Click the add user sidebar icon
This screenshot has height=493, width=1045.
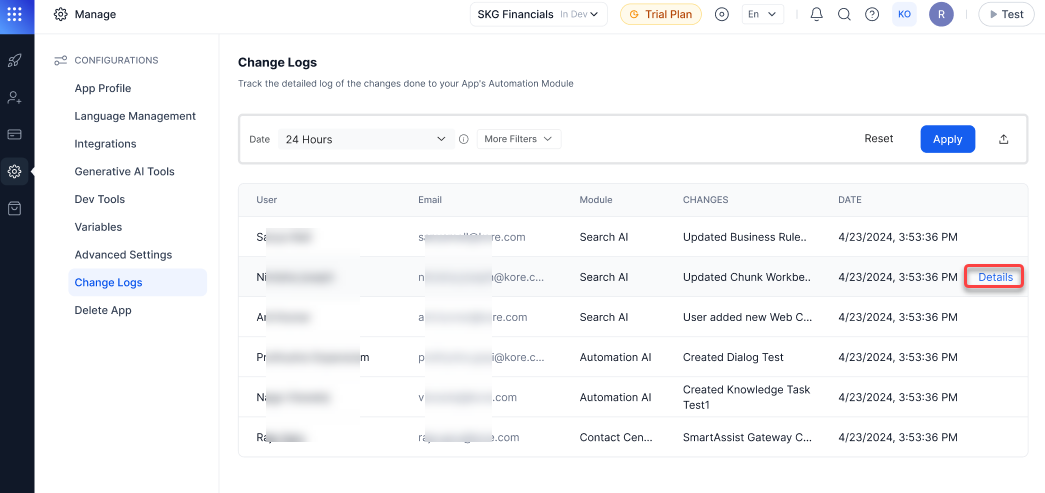point(15,97)
